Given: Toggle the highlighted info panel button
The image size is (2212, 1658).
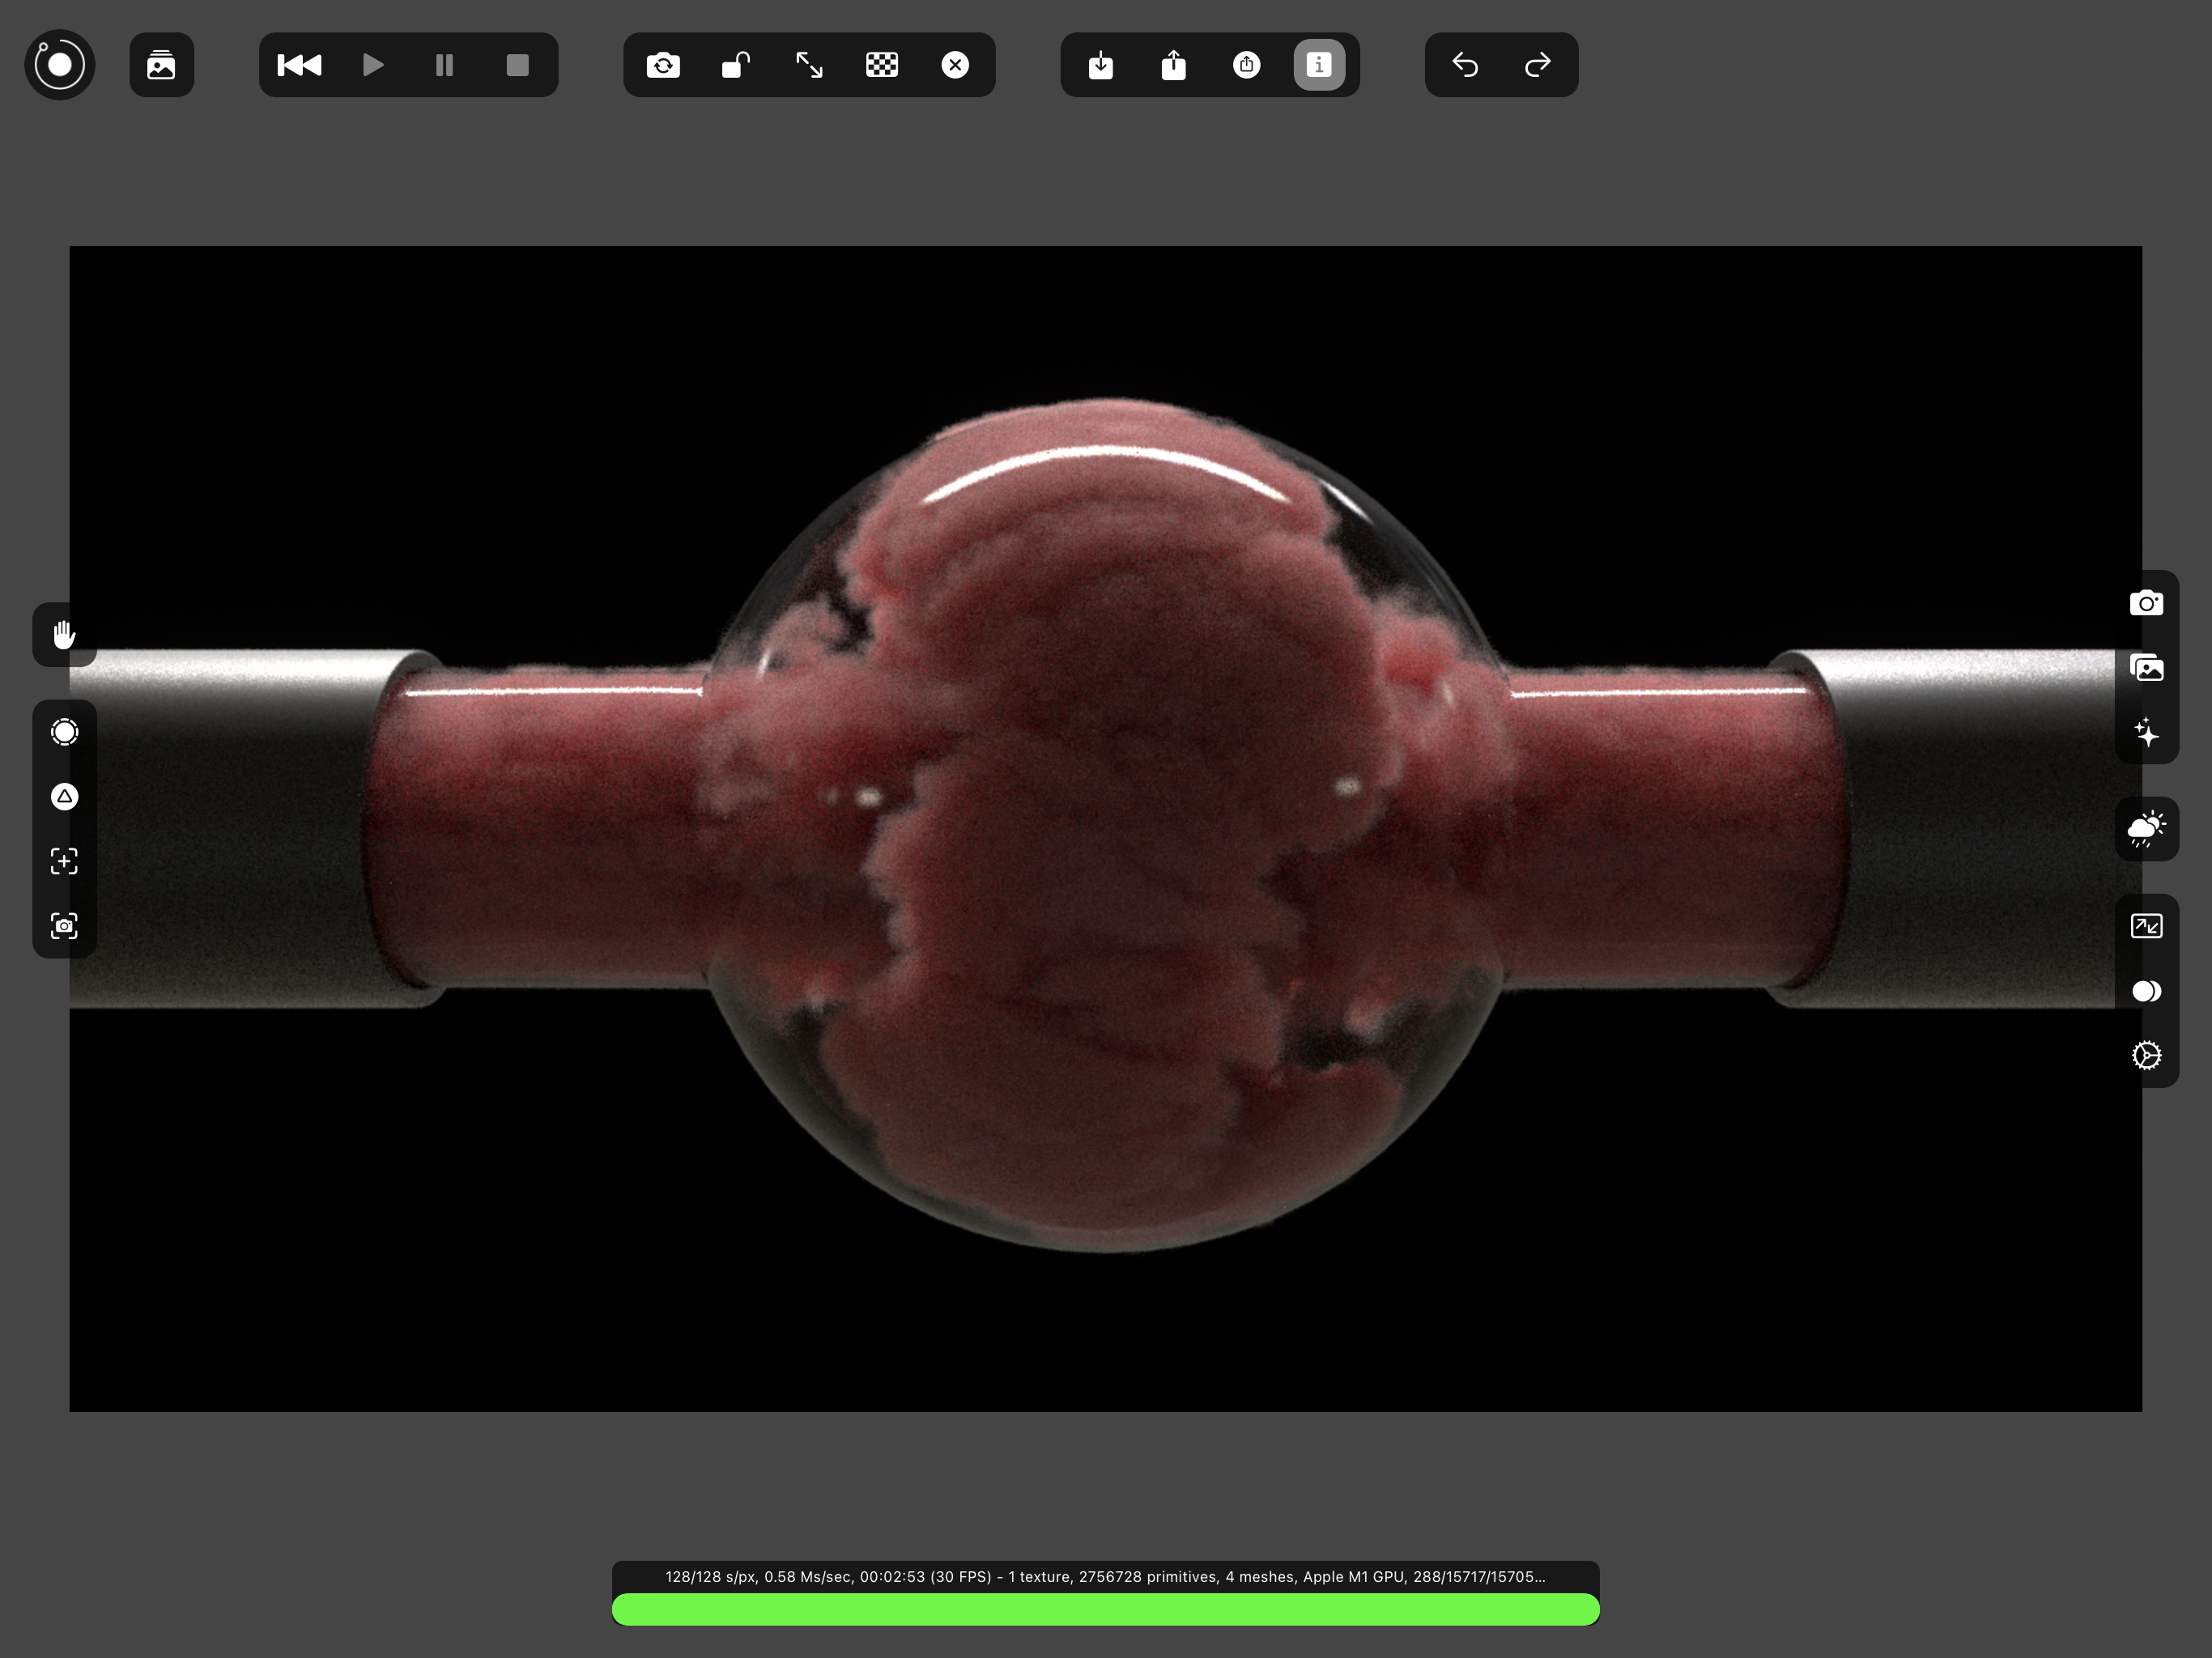Looking at the screenshot, I should click(1319, 65).
